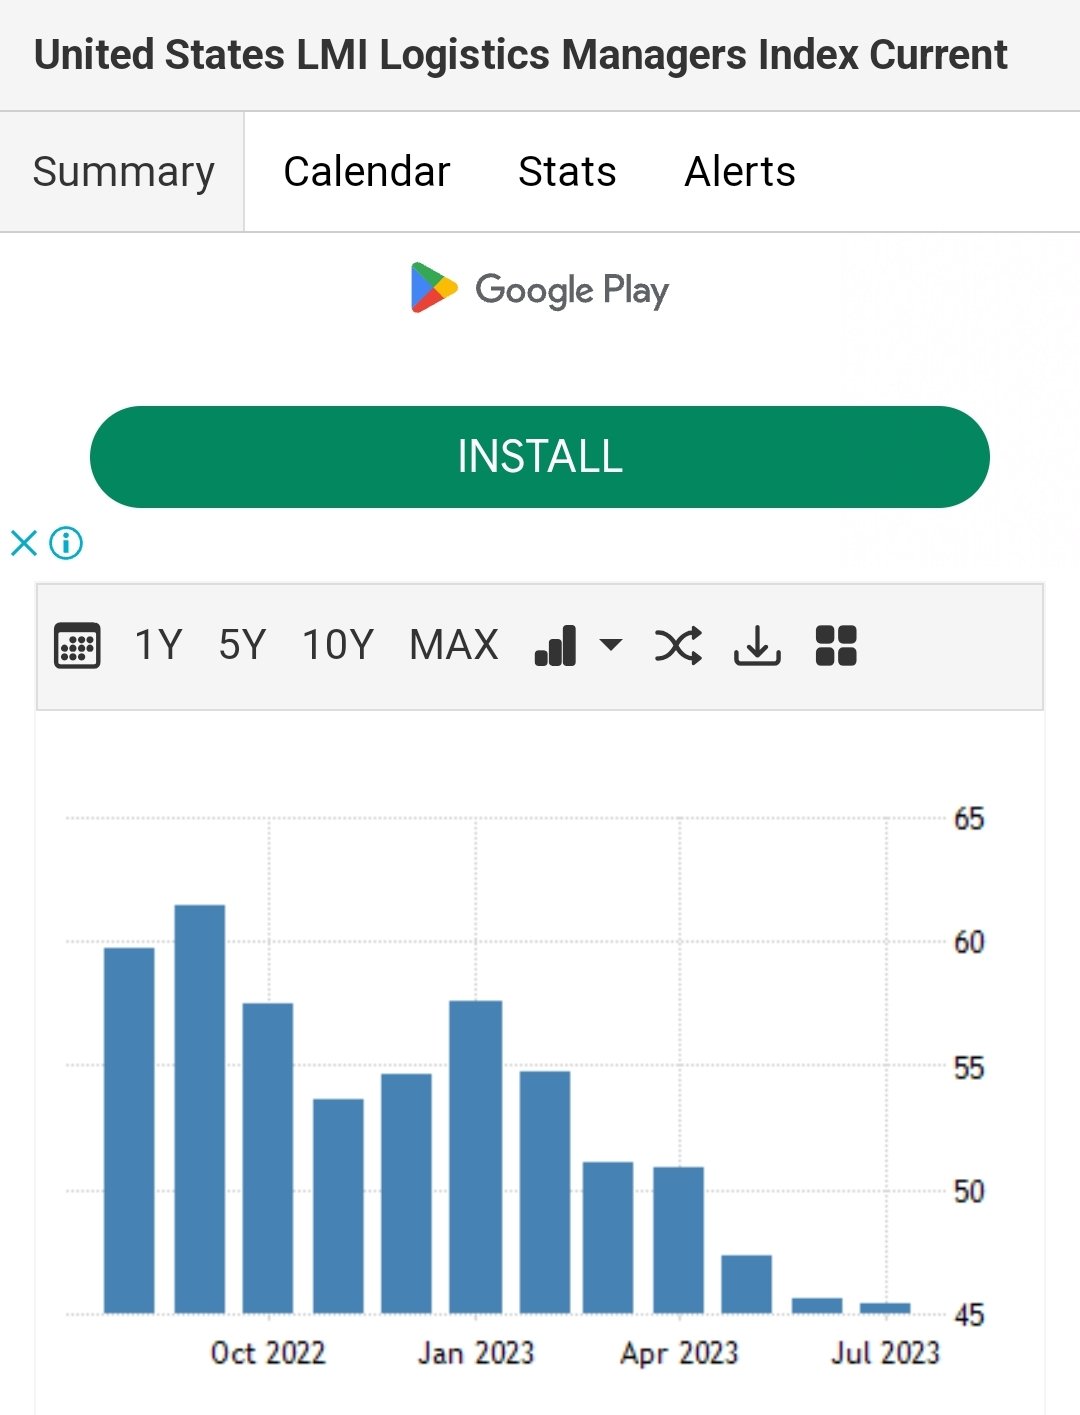The height and width of the screenshot is (1415, 1080).
Task: Click the 65 y-axis value
Action: tap(969, 819)
